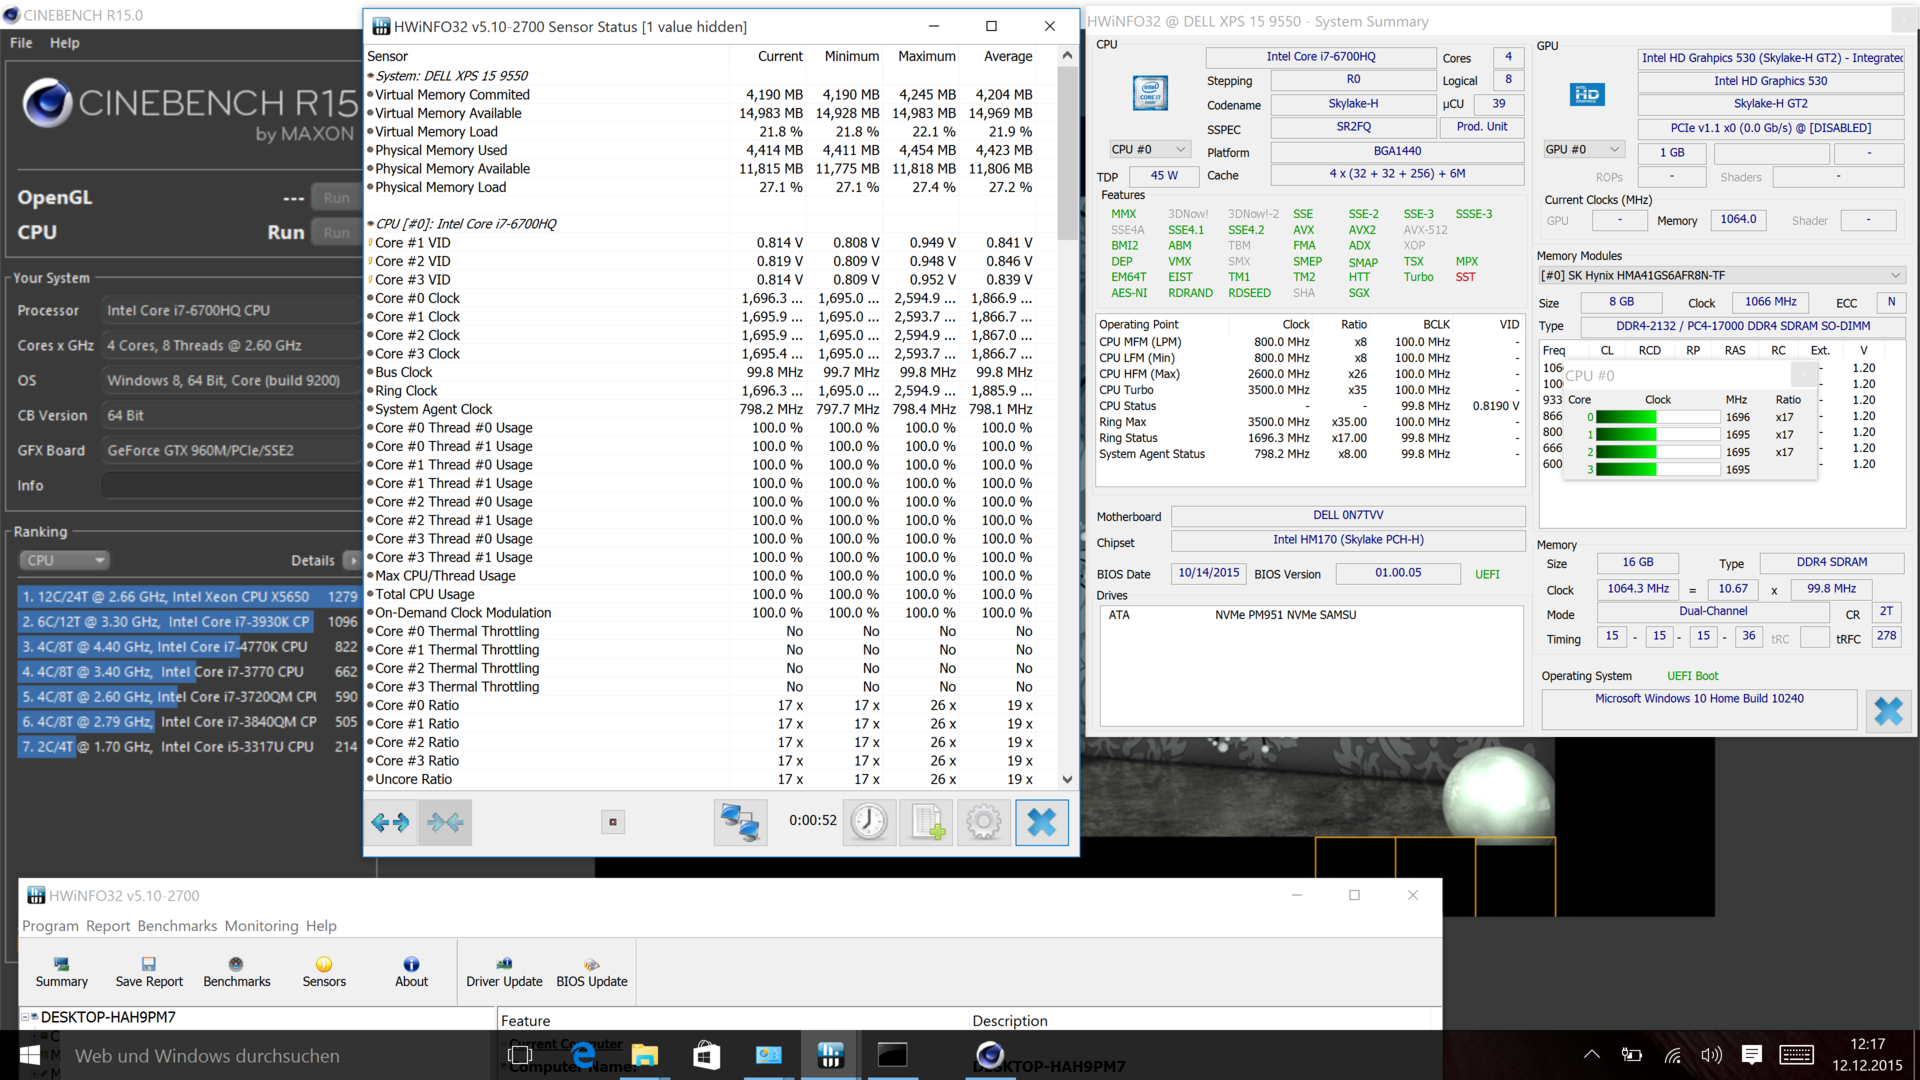The width and height of the screenshot is (1920, 1080).
Task: Open remote network monitoring computers icon
Action: coord(740,822)
